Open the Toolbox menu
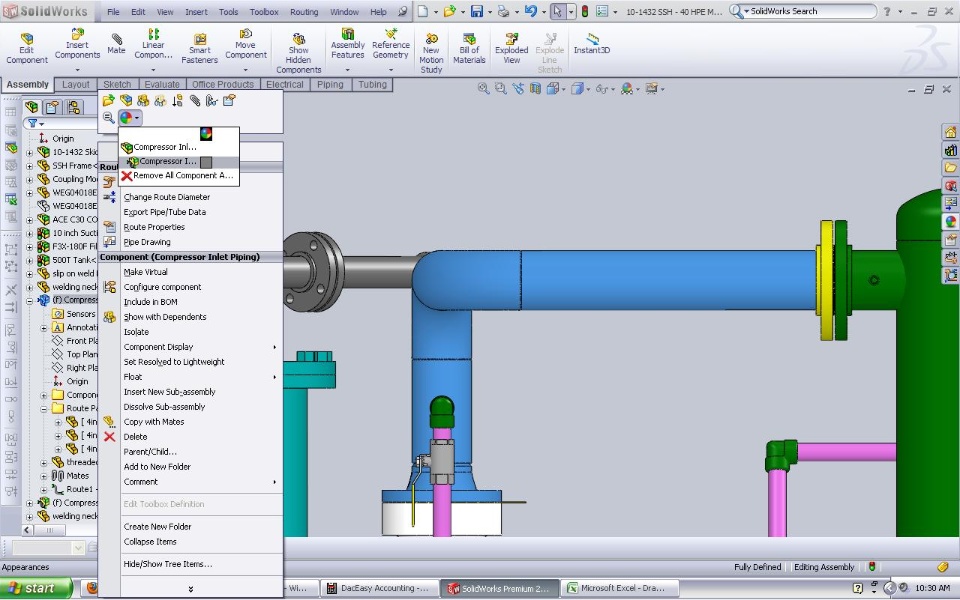Viewport: 960px width, 600px height. [x=264, y=12]
